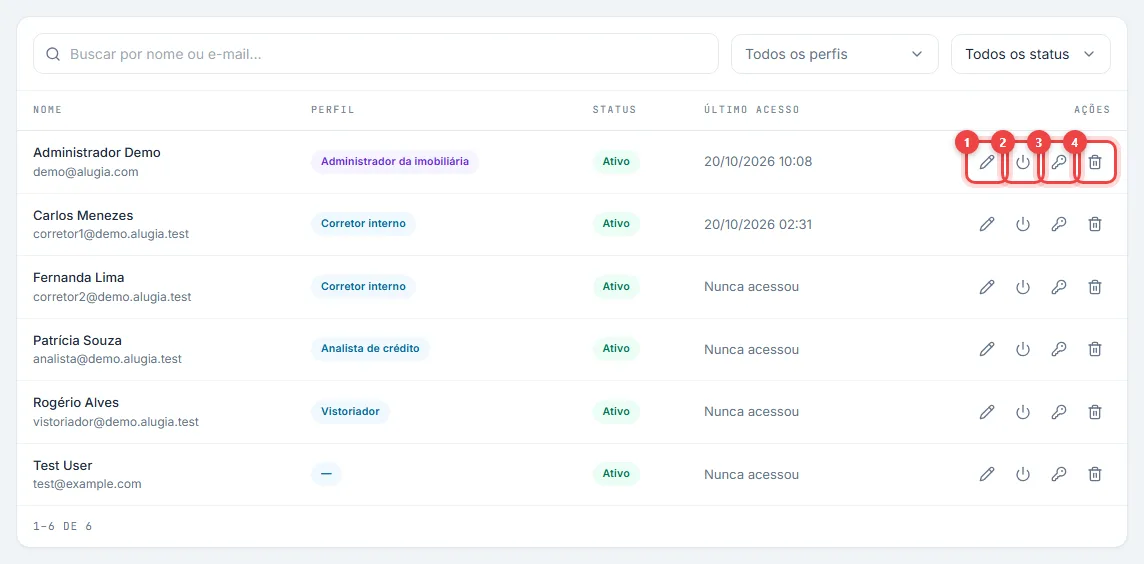Screen dimensions: 1144x564
Task: Click Ativo badge in Test User row
Action: pyautogui.click(x=616, y=474)
